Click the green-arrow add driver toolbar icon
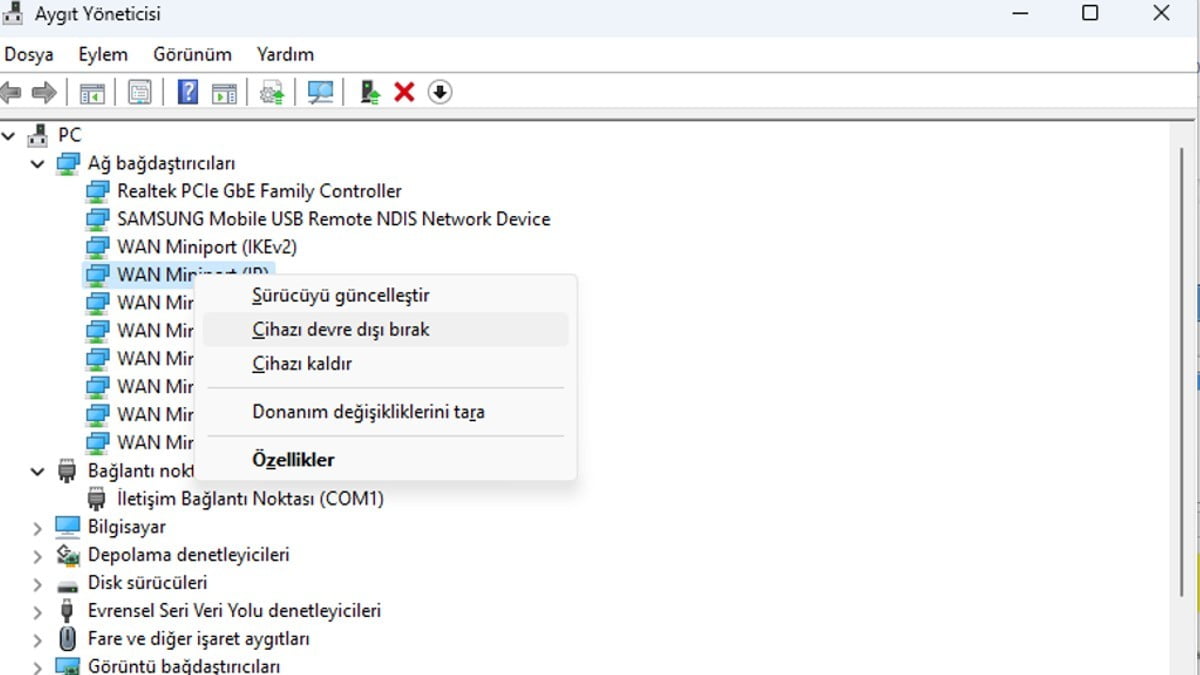Viewport: 1200px width, 675px height. 370,93
